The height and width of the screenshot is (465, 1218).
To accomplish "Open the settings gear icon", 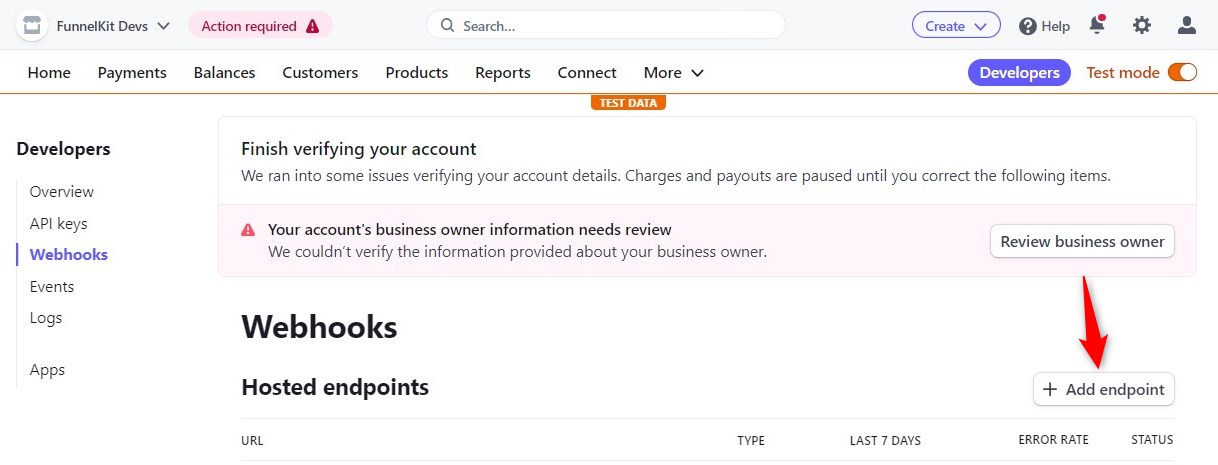I will pos(1141,26).
